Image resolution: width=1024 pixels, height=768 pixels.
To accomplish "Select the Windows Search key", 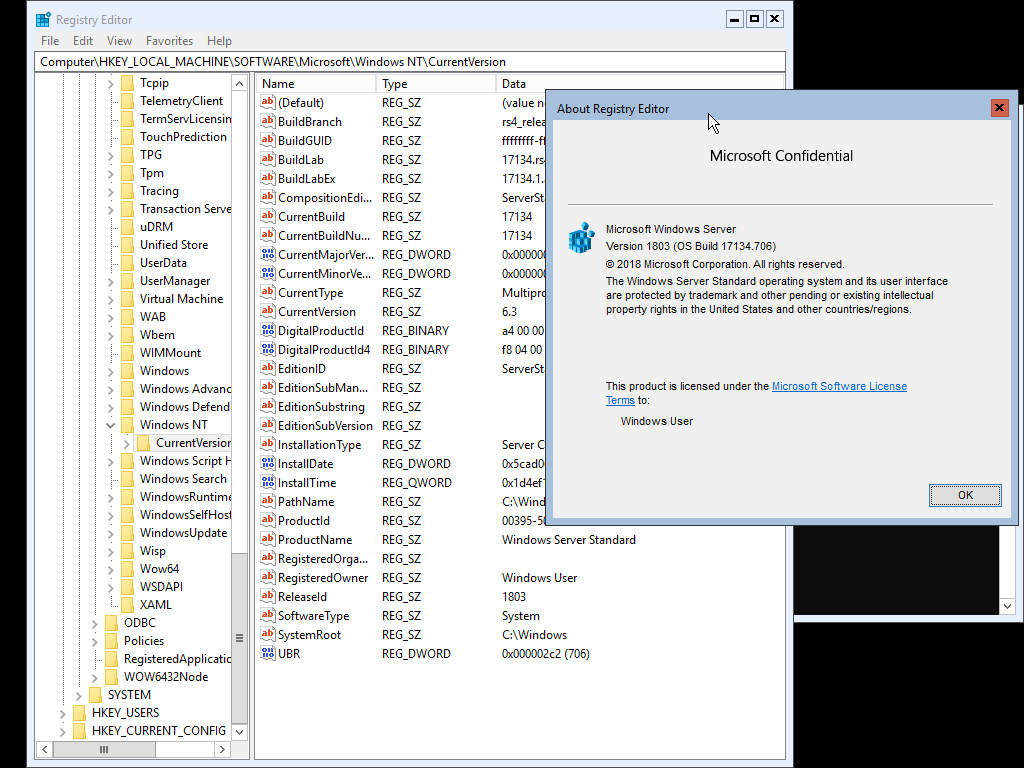I will click(x=183, y=479).
